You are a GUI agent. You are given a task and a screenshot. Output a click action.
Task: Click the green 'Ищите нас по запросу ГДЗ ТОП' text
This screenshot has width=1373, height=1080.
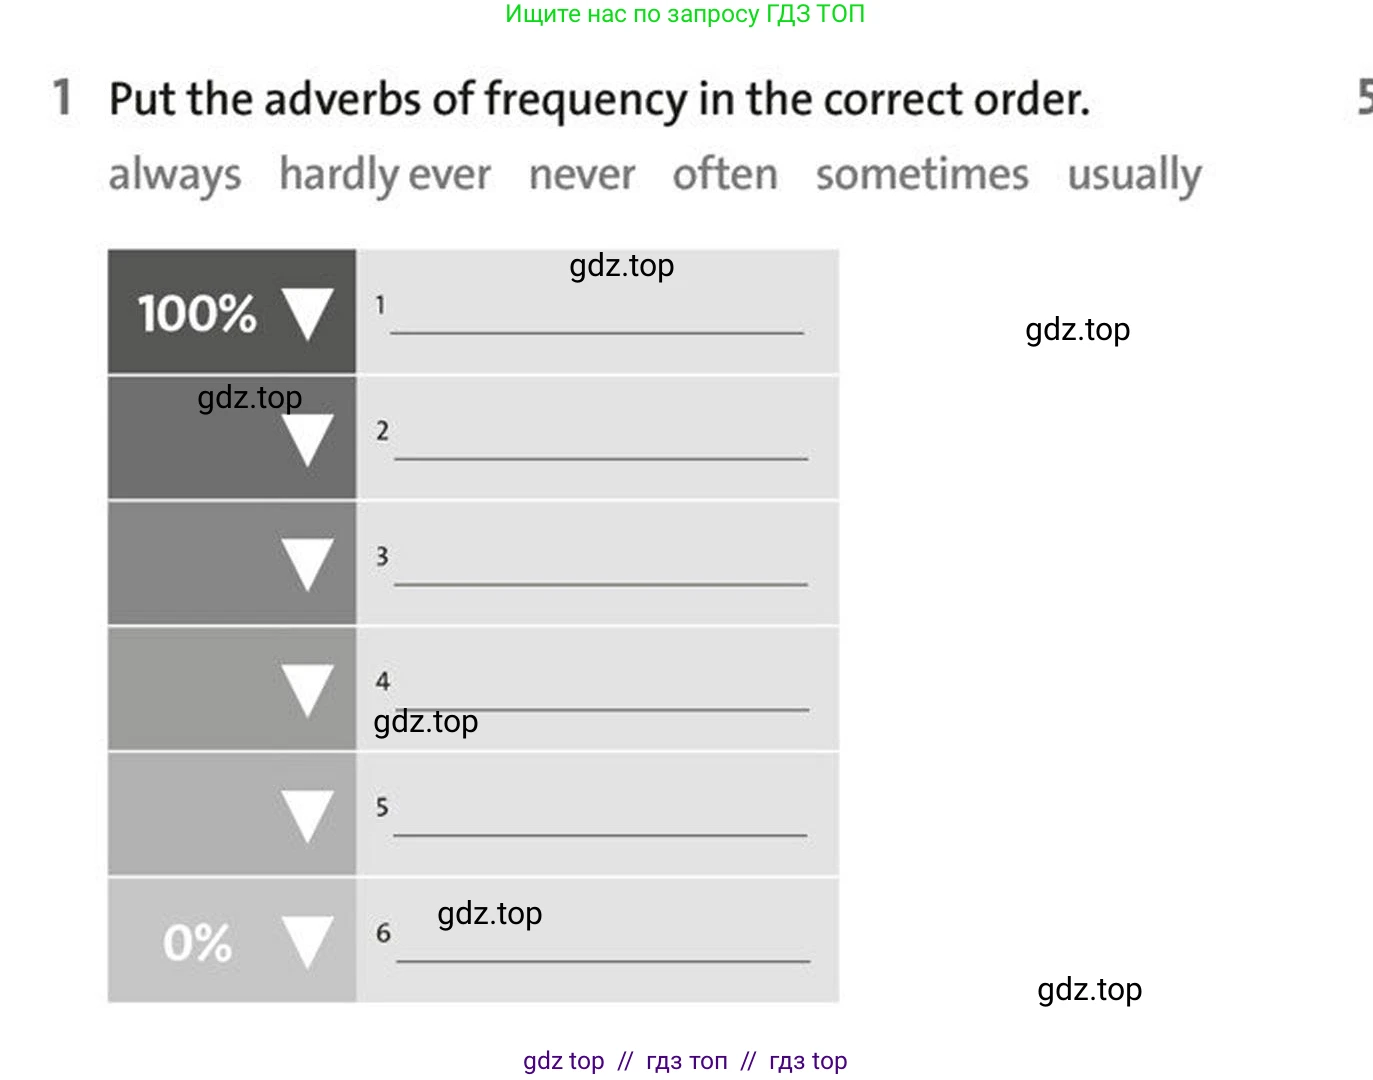tap(685, 14)
